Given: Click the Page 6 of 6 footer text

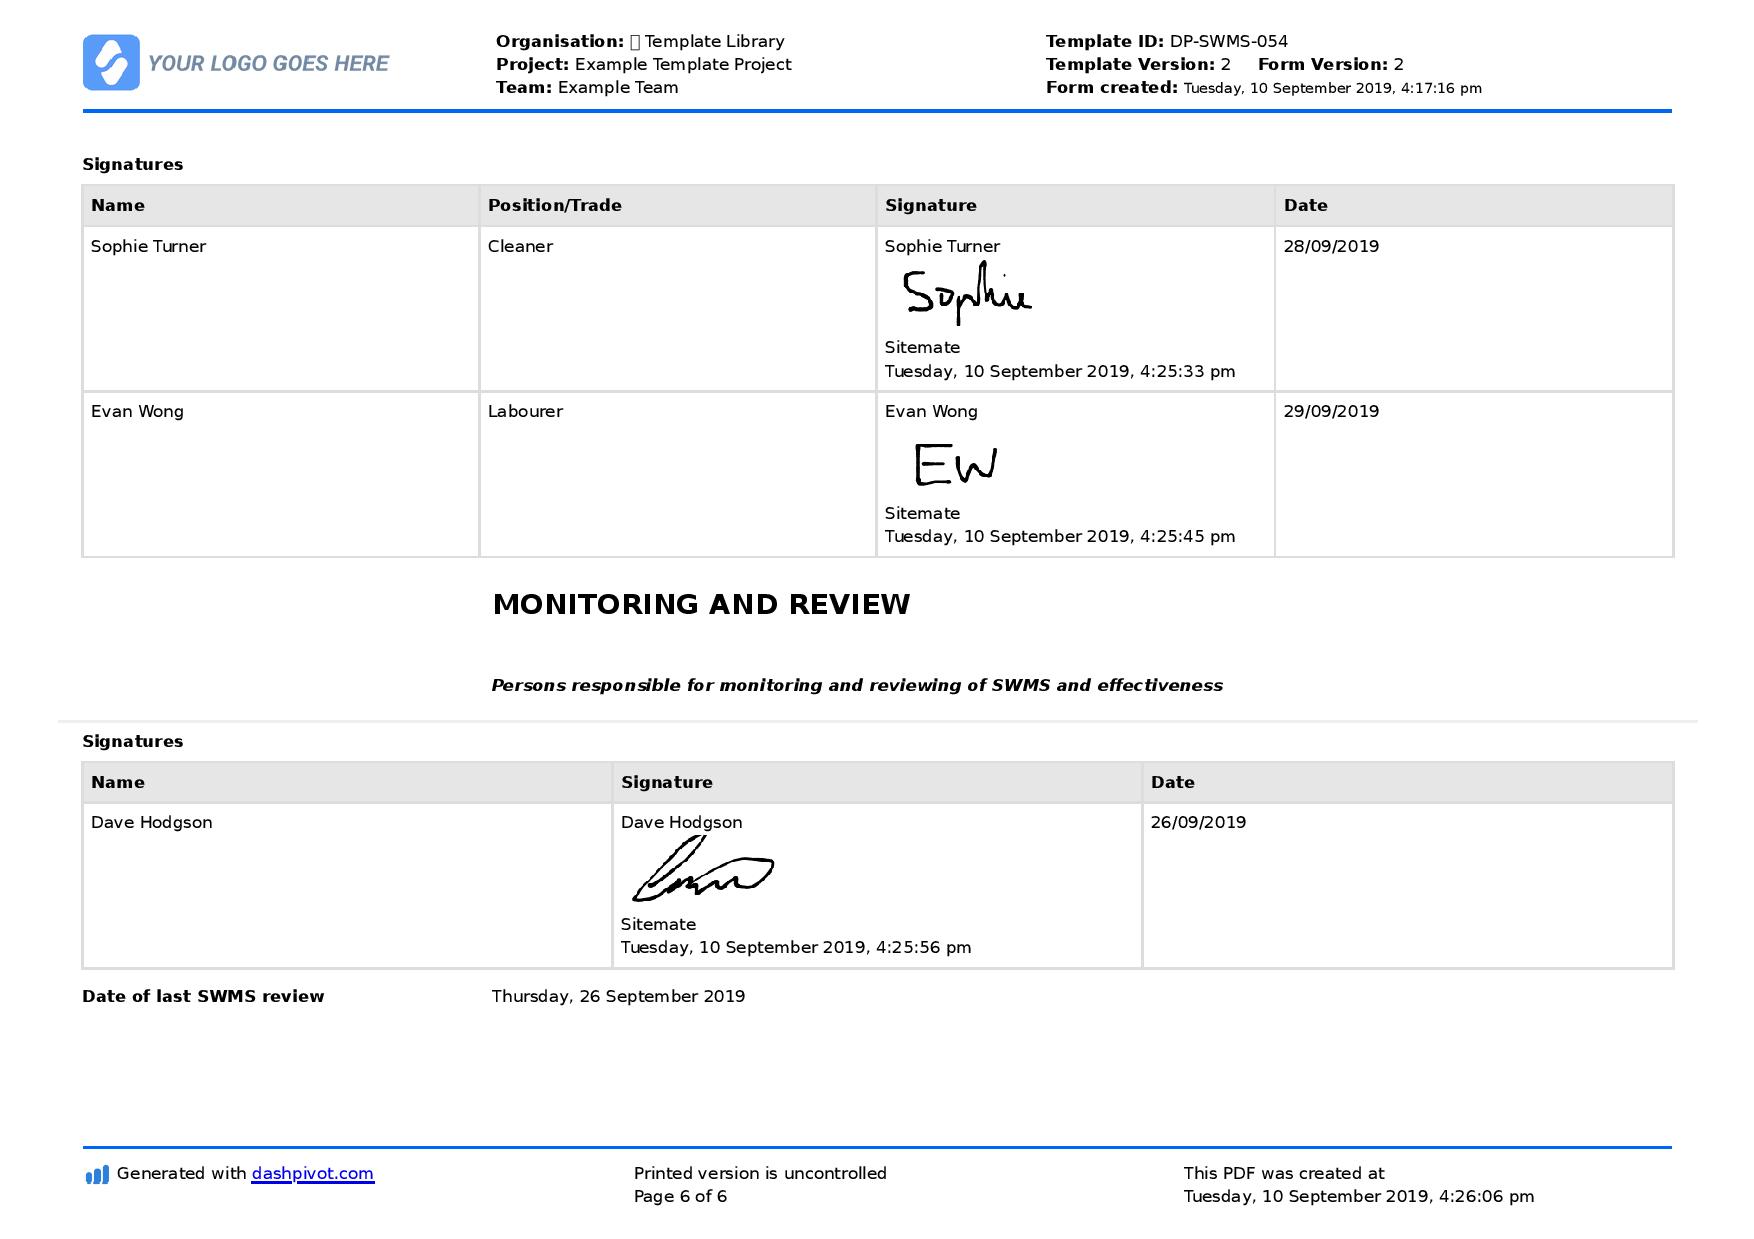Looking at the screenshot, I should pyautogui.click(x=680, y=1196).
